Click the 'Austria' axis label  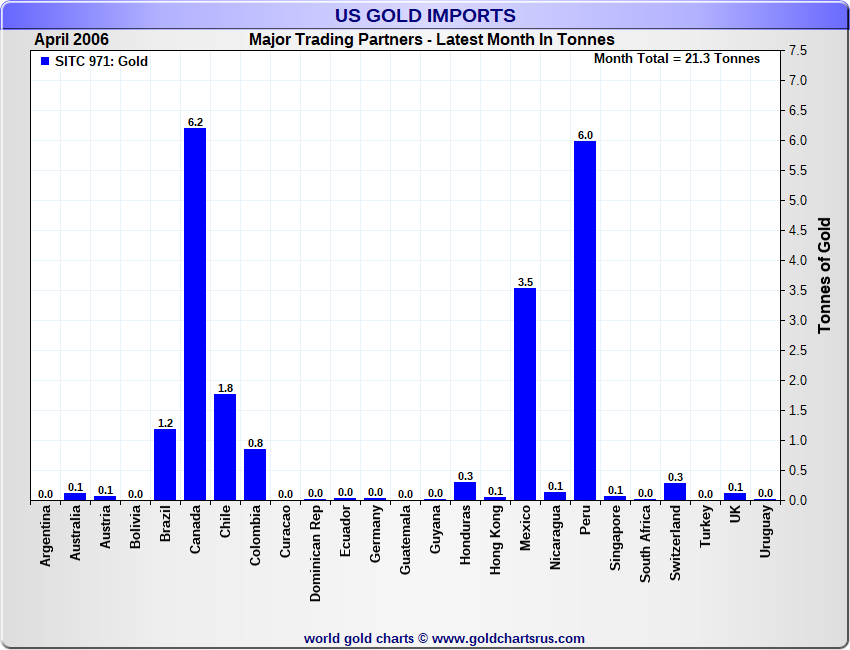click(x=105, y=527)
